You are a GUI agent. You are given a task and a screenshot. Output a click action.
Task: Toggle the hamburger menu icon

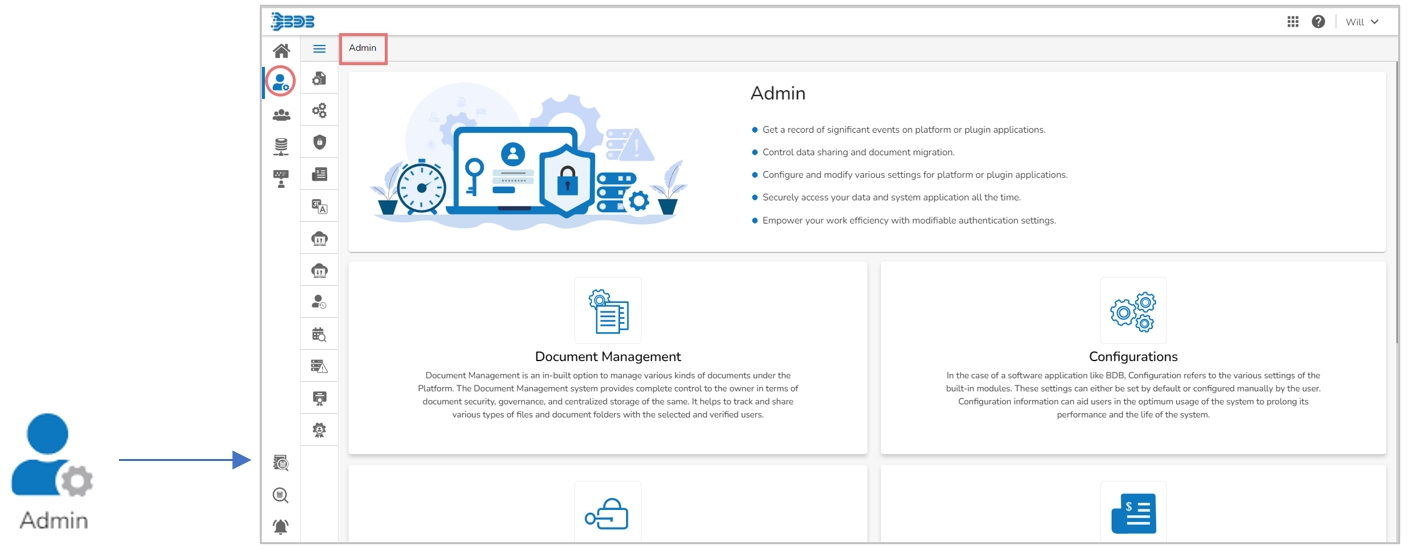point(319,49)
